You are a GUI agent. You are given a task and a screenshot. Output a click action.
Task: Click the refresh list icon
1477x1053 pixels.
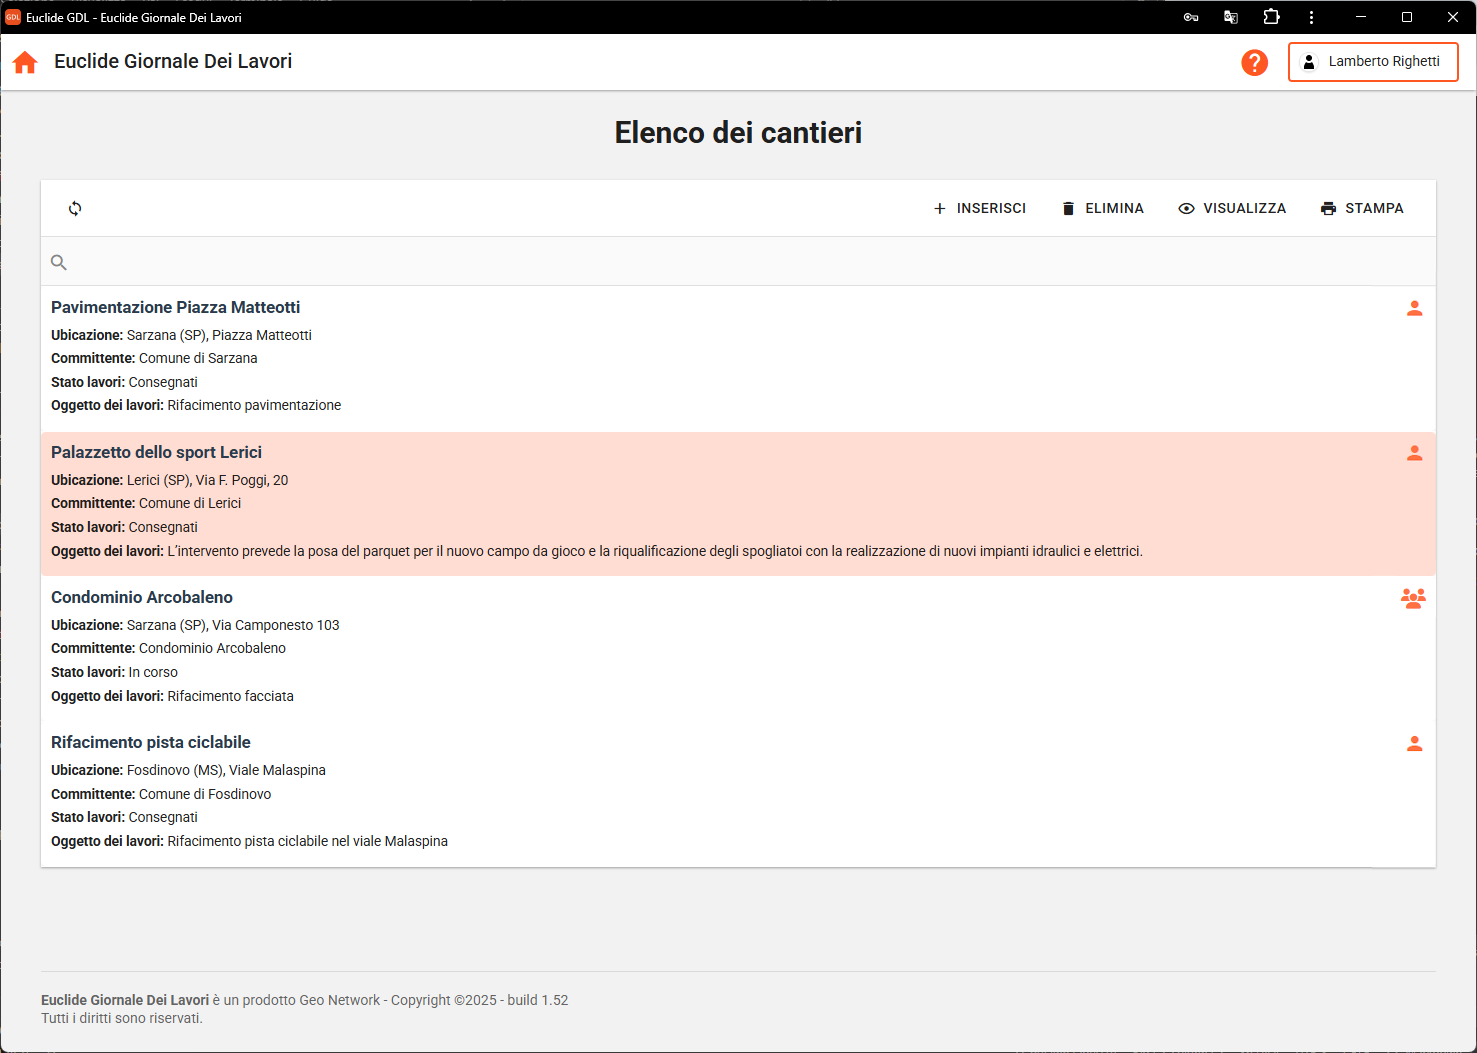75,208
